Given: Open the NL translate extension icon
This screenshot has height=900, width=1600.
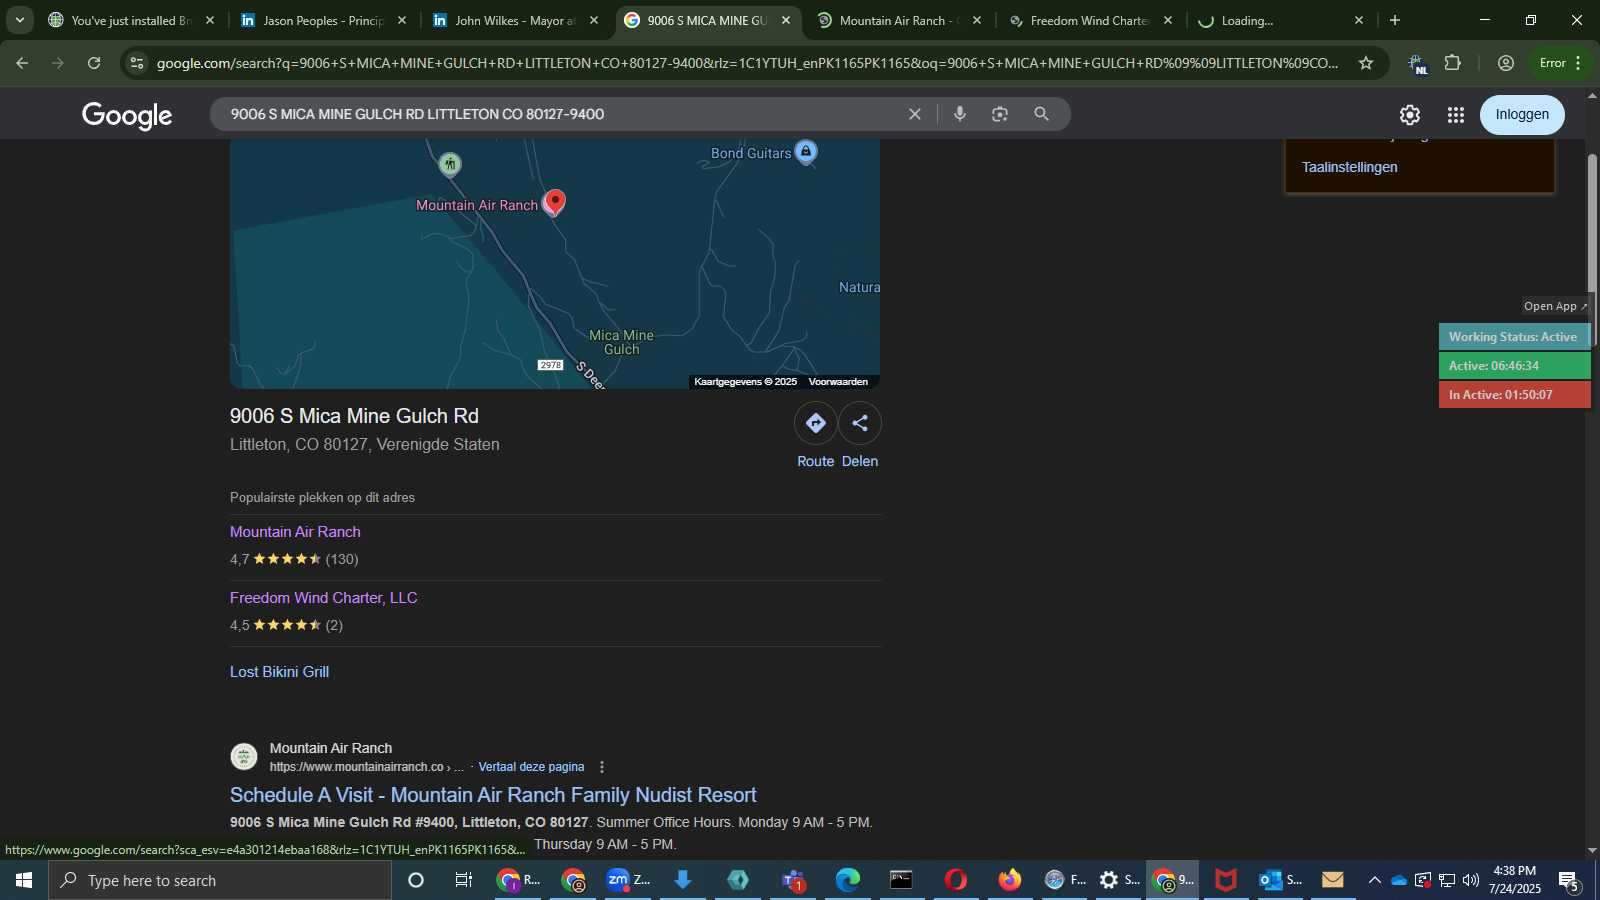Looking at the screenshot, I should tap(1417, 64).
